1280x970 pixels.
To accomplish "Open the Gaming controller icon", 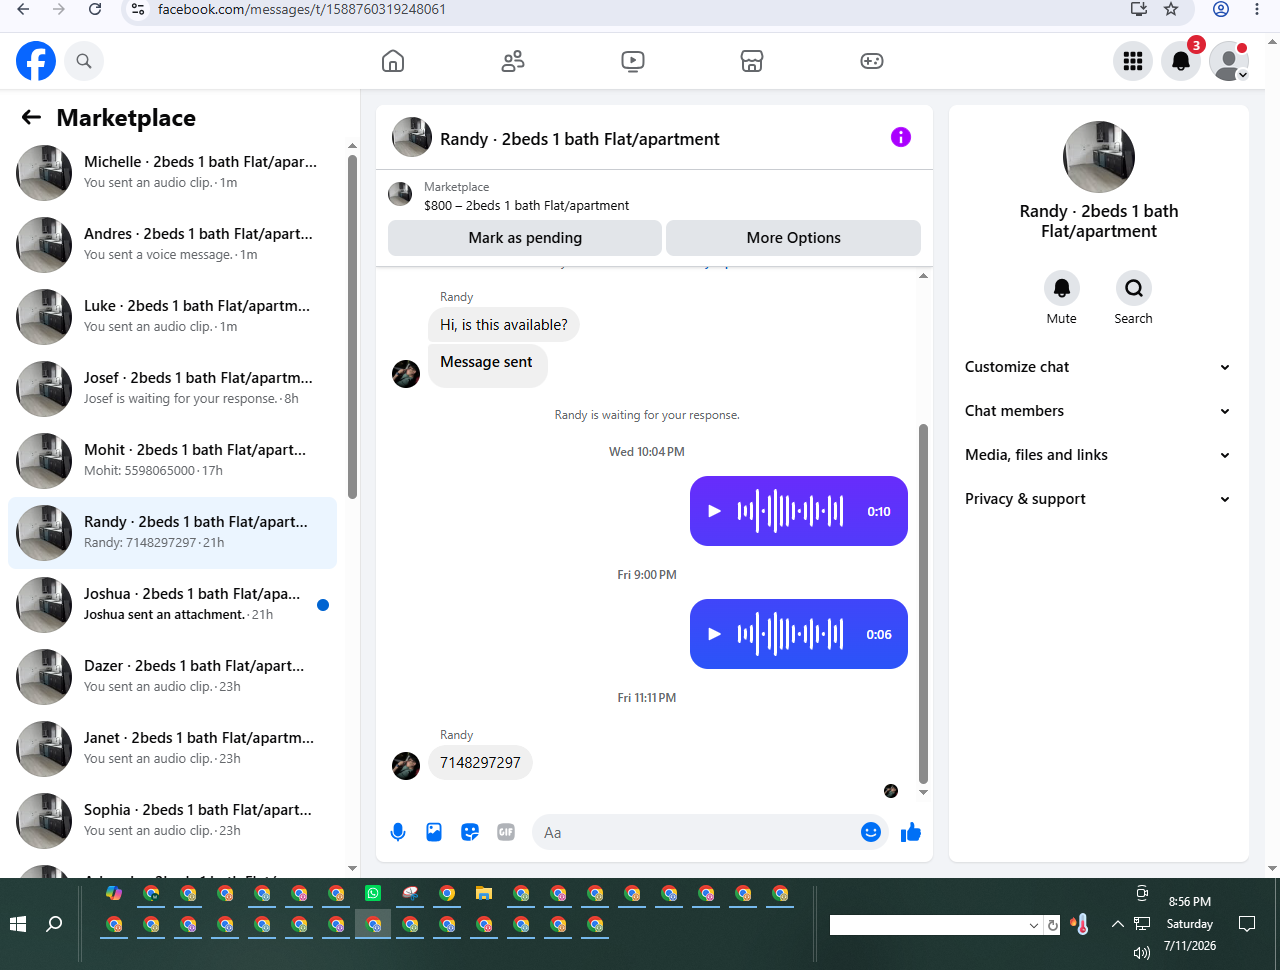I will click(x=872, y=61).
